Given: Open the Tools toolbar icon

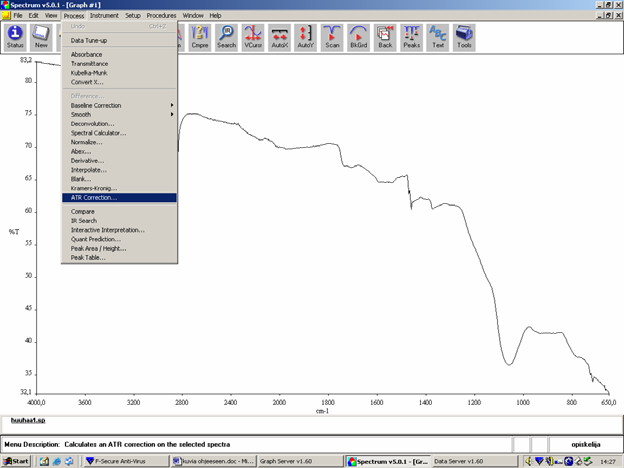Looking at the screenshot, I should click(464, 37).
